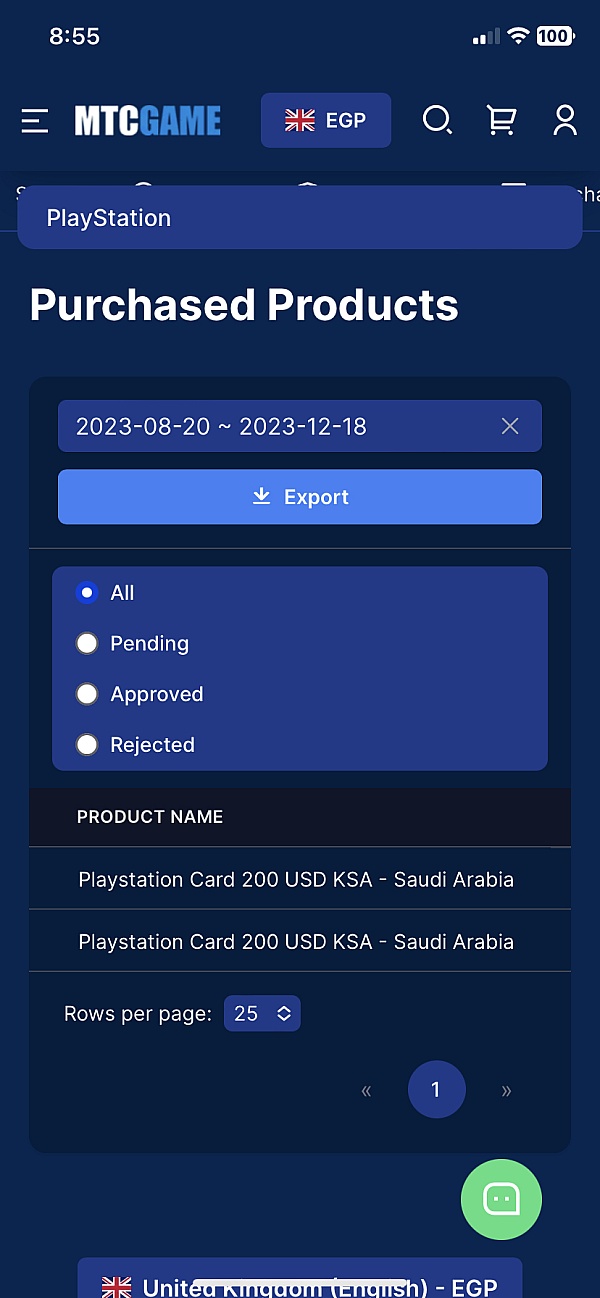Clear the date range filter
Viewport: 600px width, 1298px height.
click(x=510, y=427)
